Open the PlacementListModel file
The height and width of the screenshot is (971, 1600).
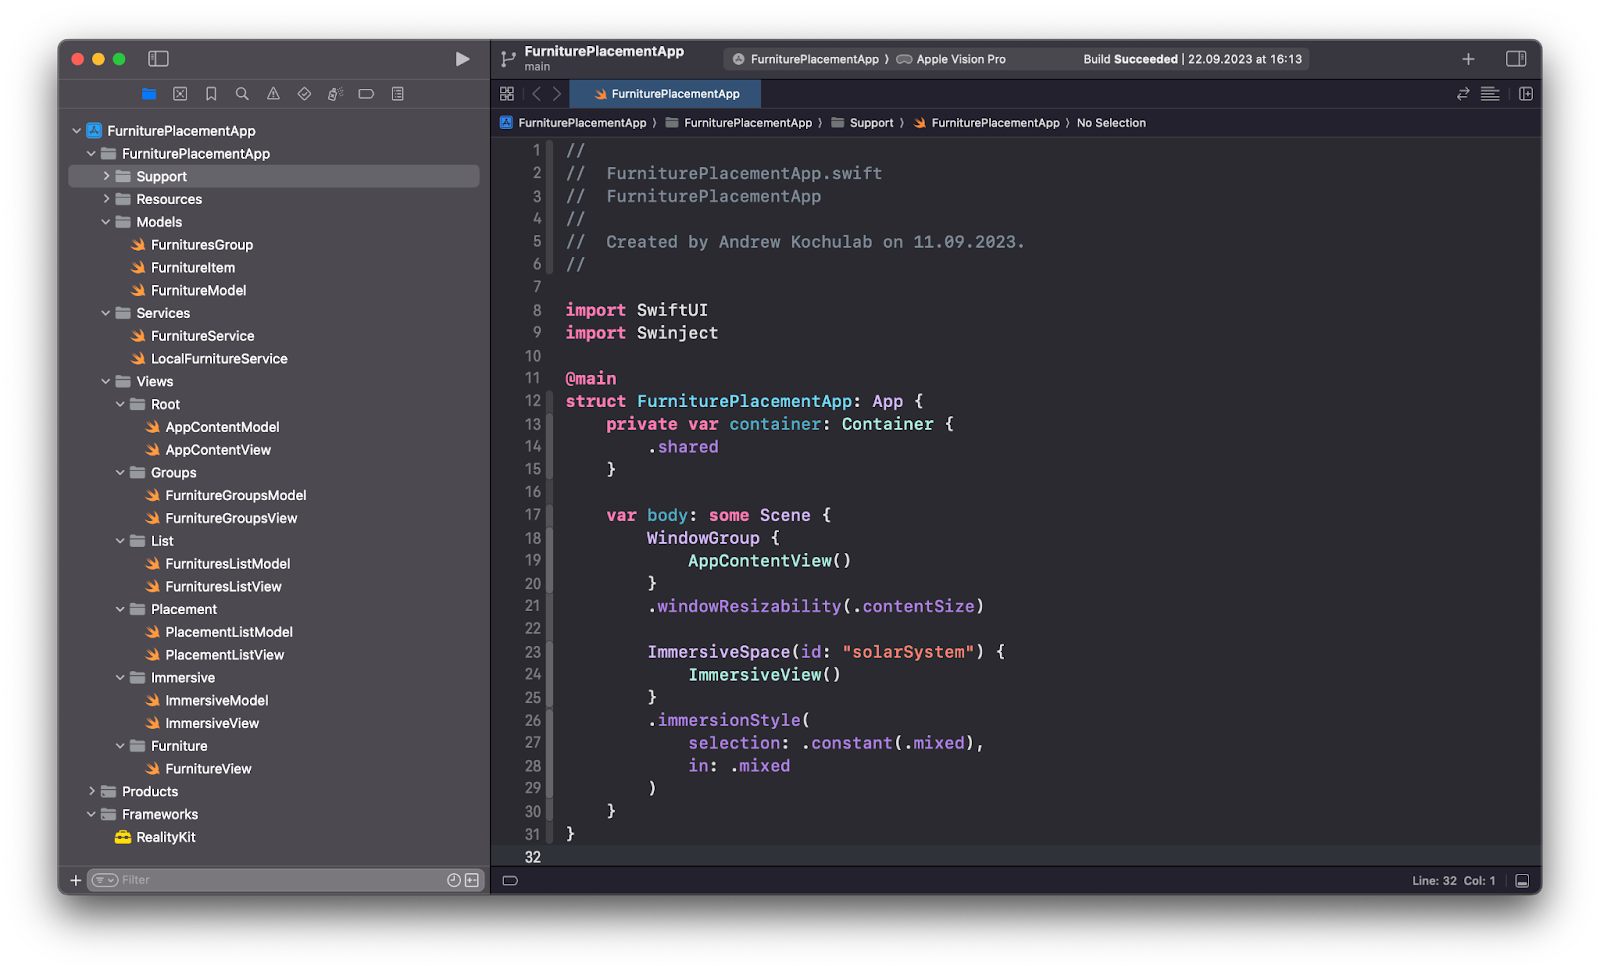(220, 632)
